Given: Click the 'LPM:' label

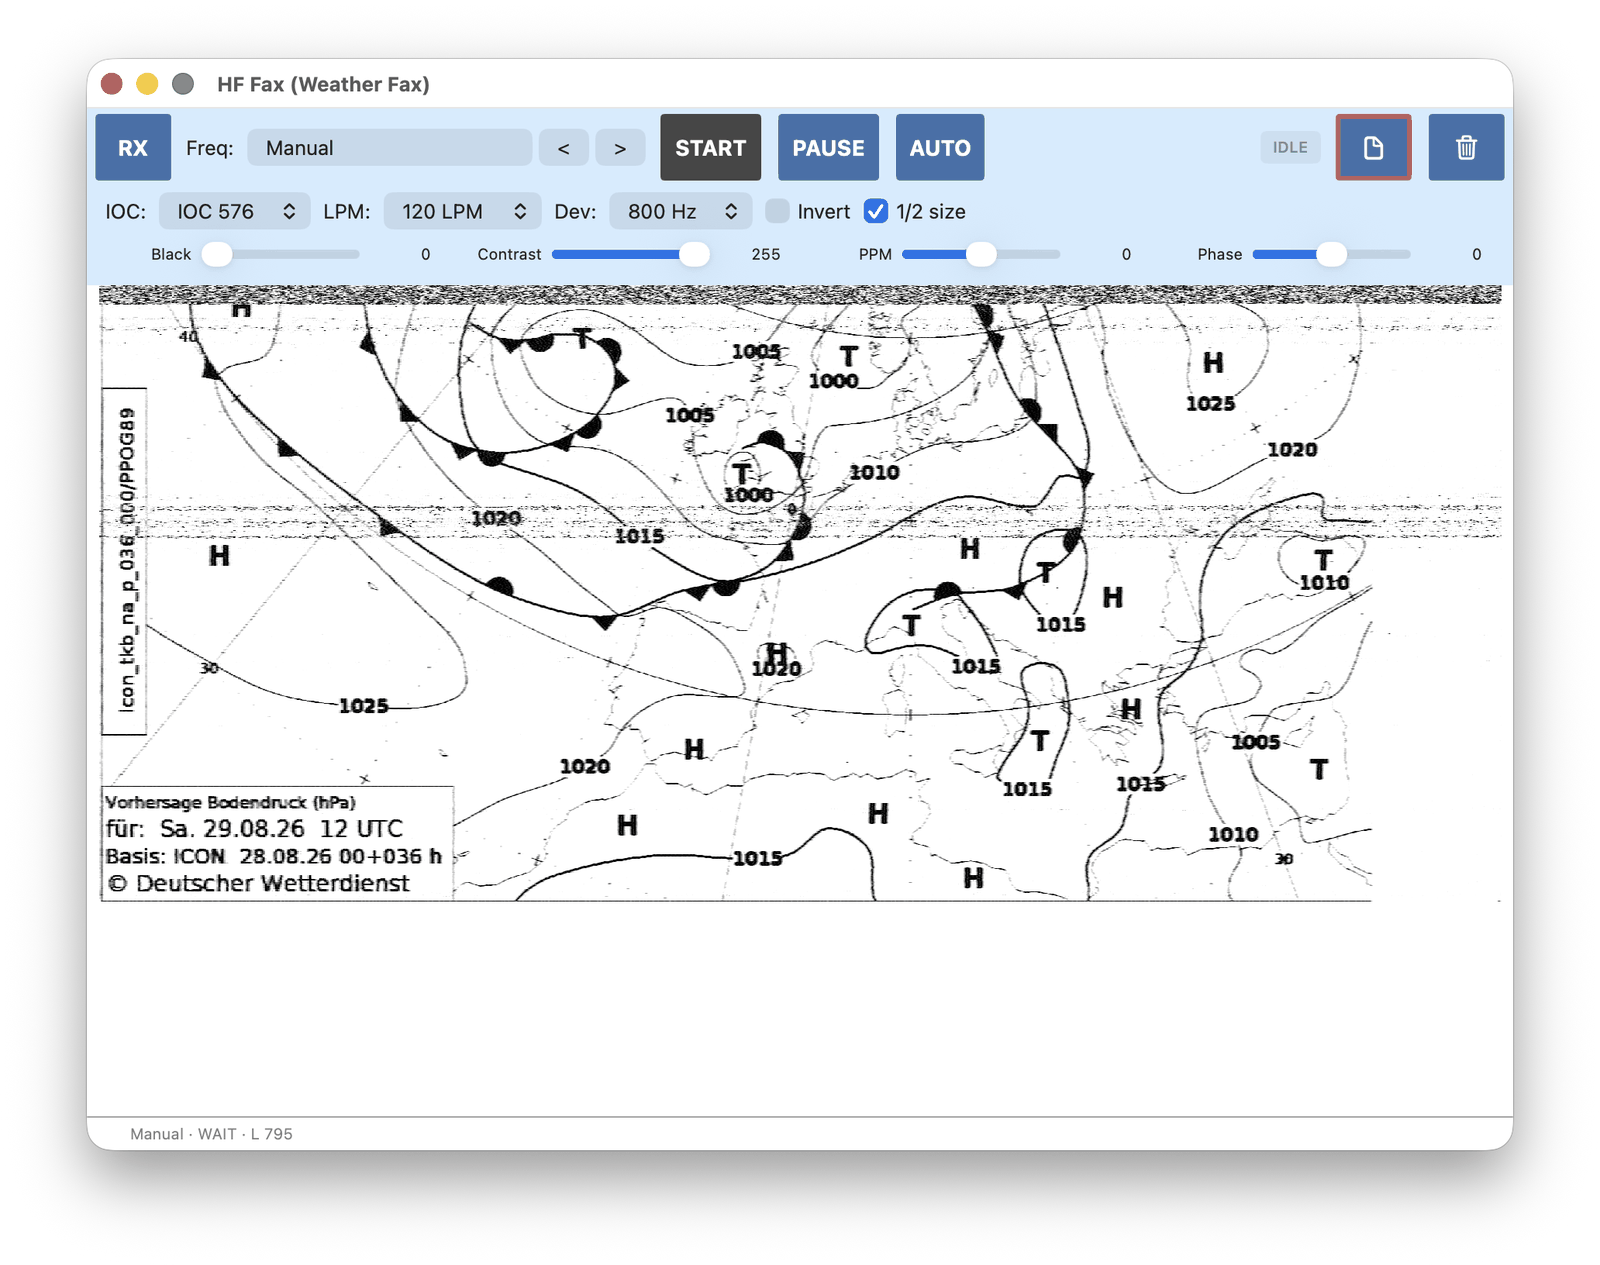Looking at the screenshot, I should point(347,211).
